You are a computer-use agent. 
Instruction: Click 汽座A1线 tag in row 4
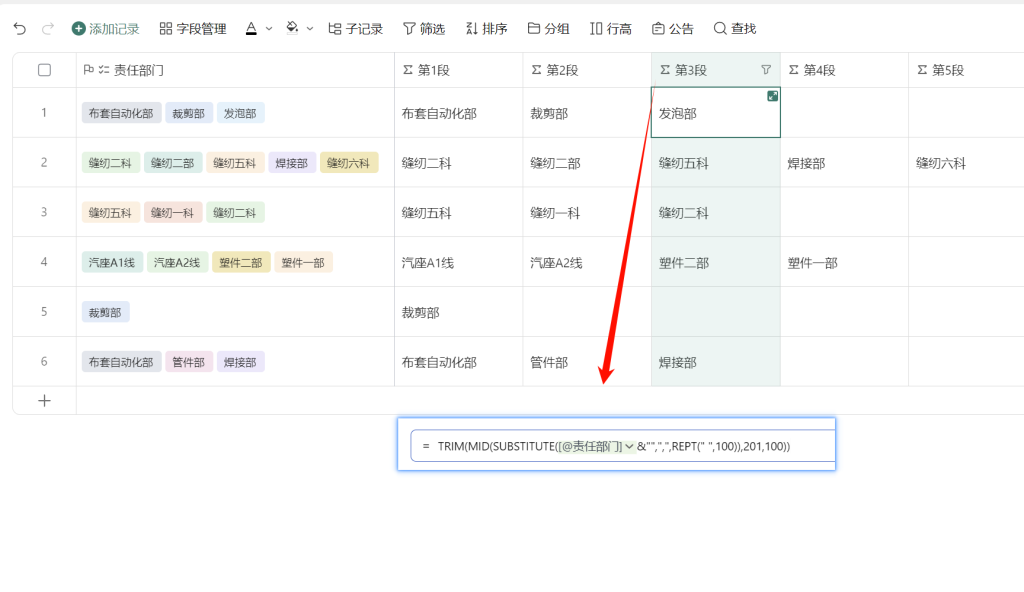(112, 263)
